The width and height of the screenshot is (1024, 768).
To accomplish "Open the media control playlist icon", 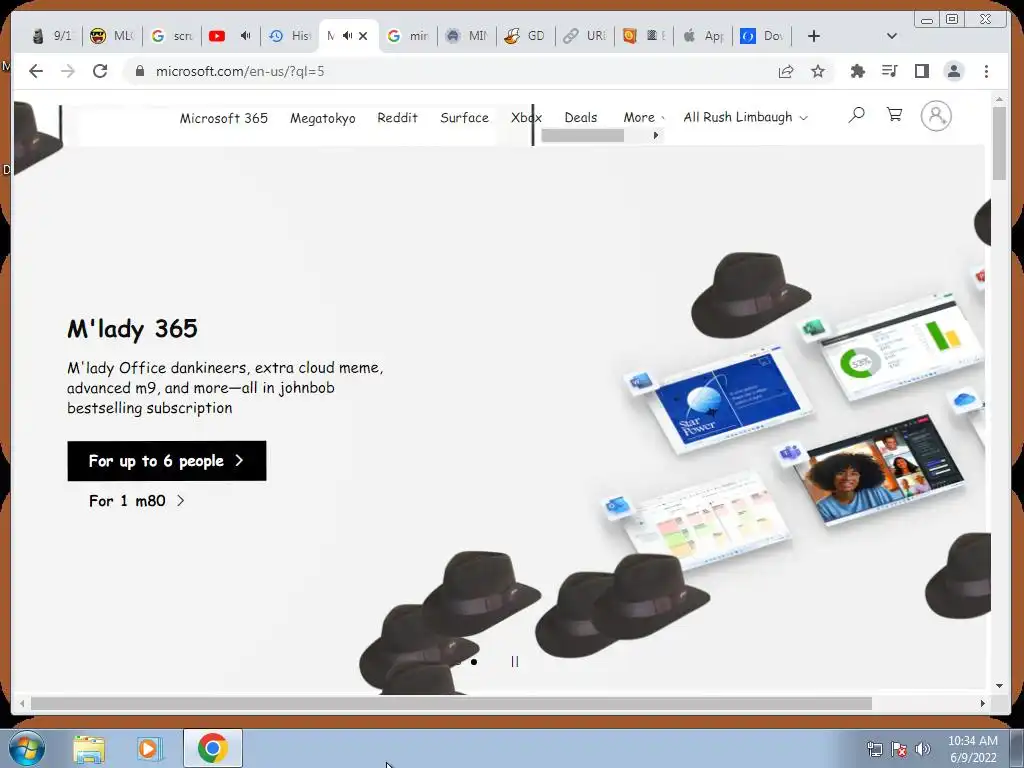I will click(x=889, y=71).
